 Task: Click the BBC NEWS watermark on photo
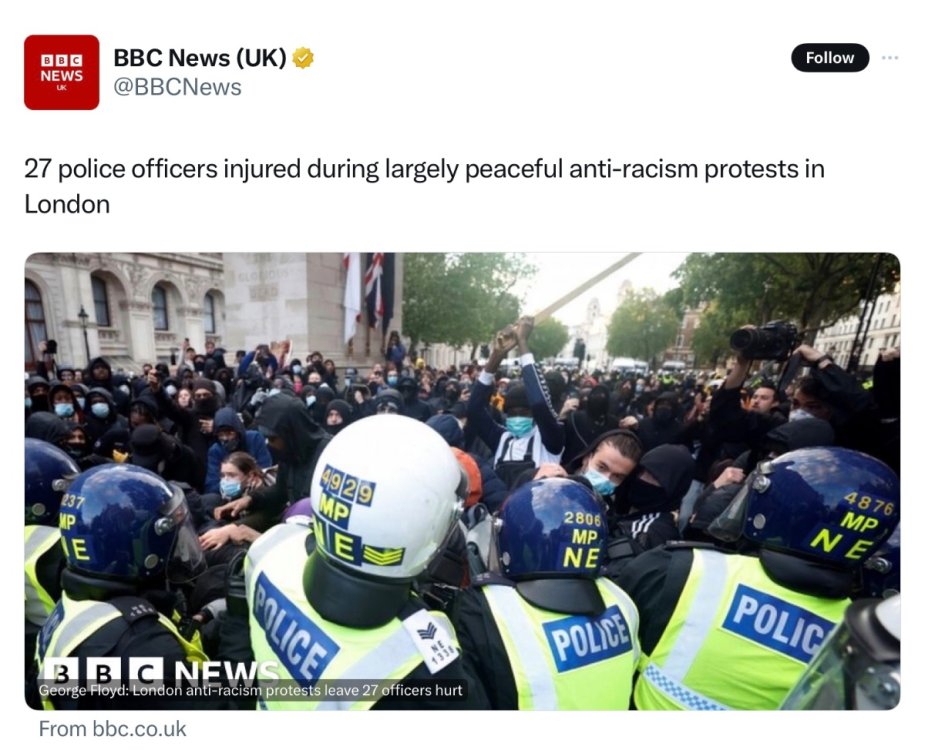(161, 670)
